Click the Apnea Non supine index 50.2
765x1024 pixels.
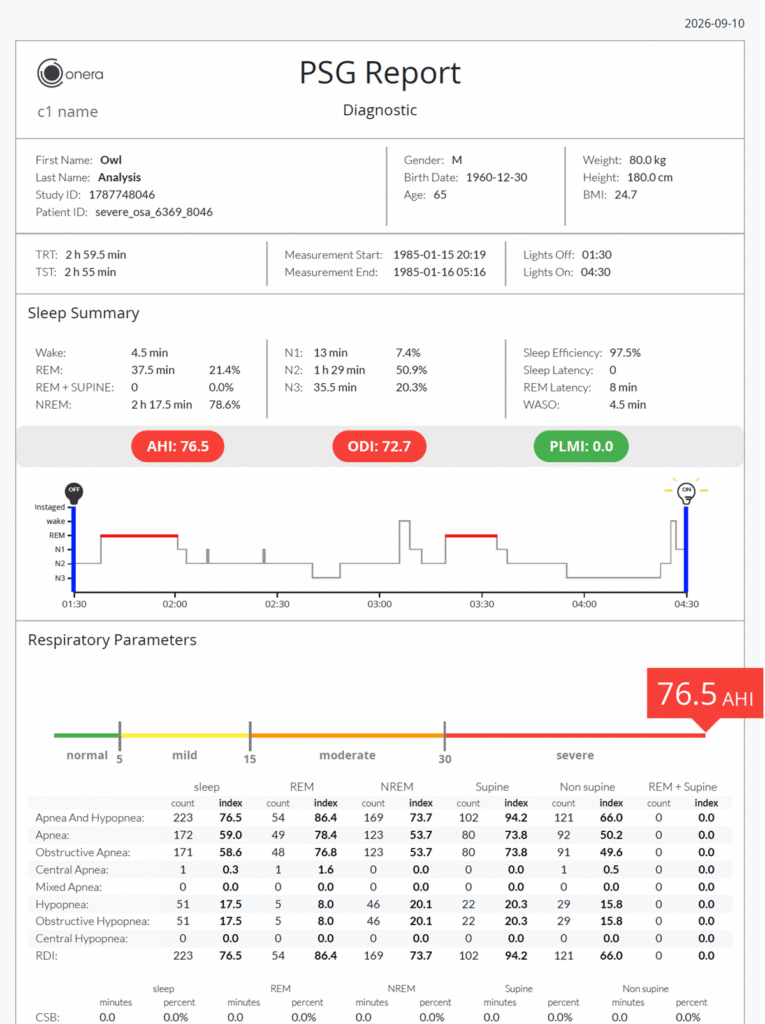click(611, 835)
